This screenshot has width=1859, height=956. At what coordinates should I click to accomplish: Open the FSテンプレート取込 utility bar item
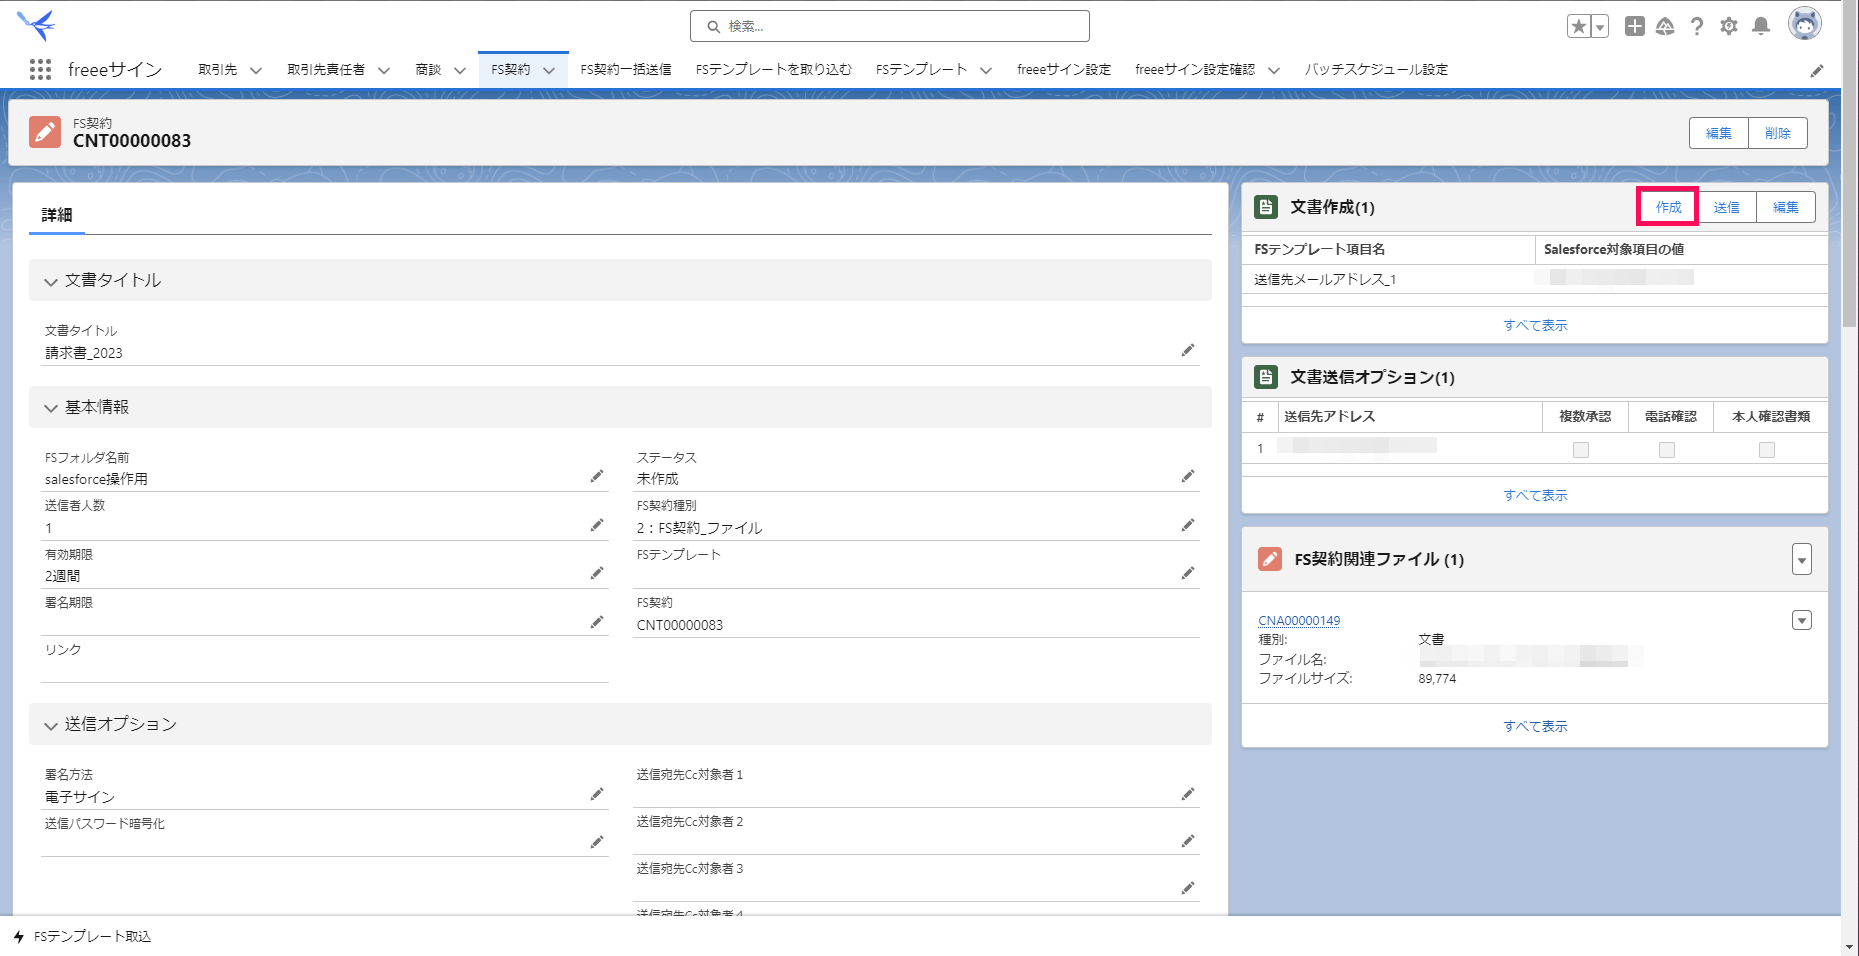(x=82, y=937)
